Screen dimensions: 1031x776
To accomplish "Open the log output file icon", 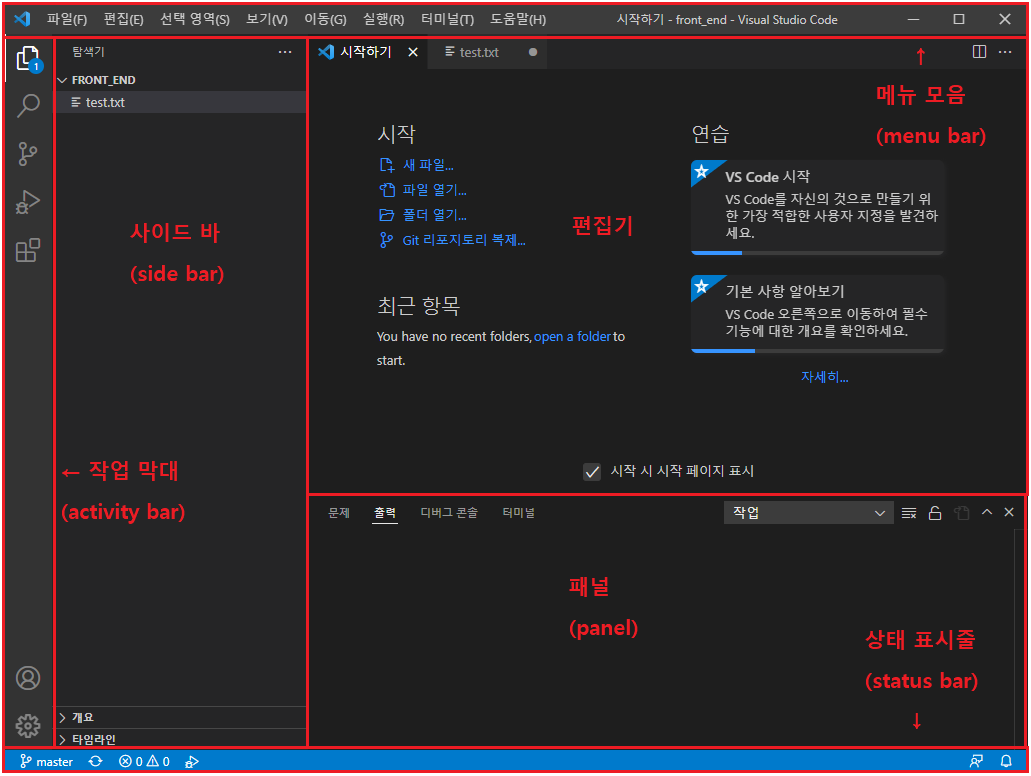I will pyautogui.click(x=961, y=513).
